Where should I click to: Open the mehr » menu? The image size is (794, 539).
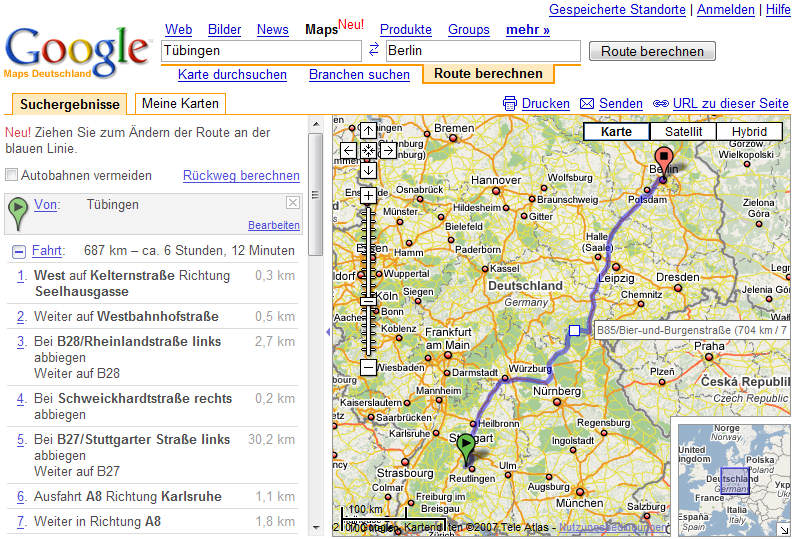[x=528, y=30]
